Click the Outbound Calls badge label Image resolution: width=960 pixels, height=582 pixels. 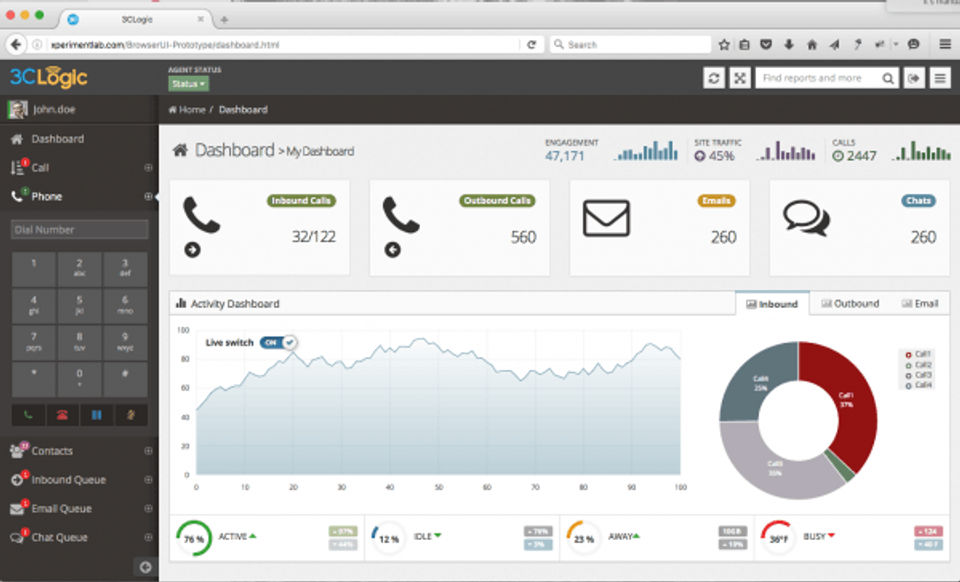[x=497, y=201]
